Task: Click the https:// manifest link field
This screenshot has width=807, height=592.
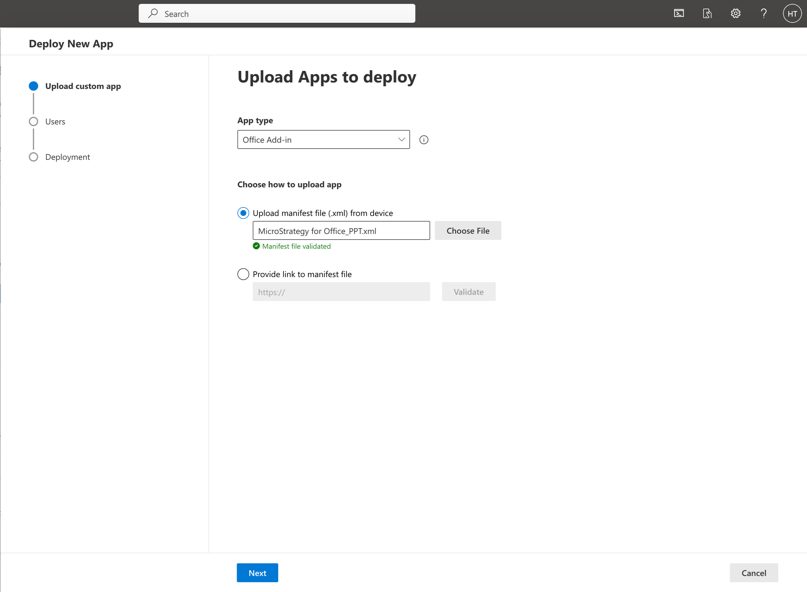Action: tap(341, 292)
